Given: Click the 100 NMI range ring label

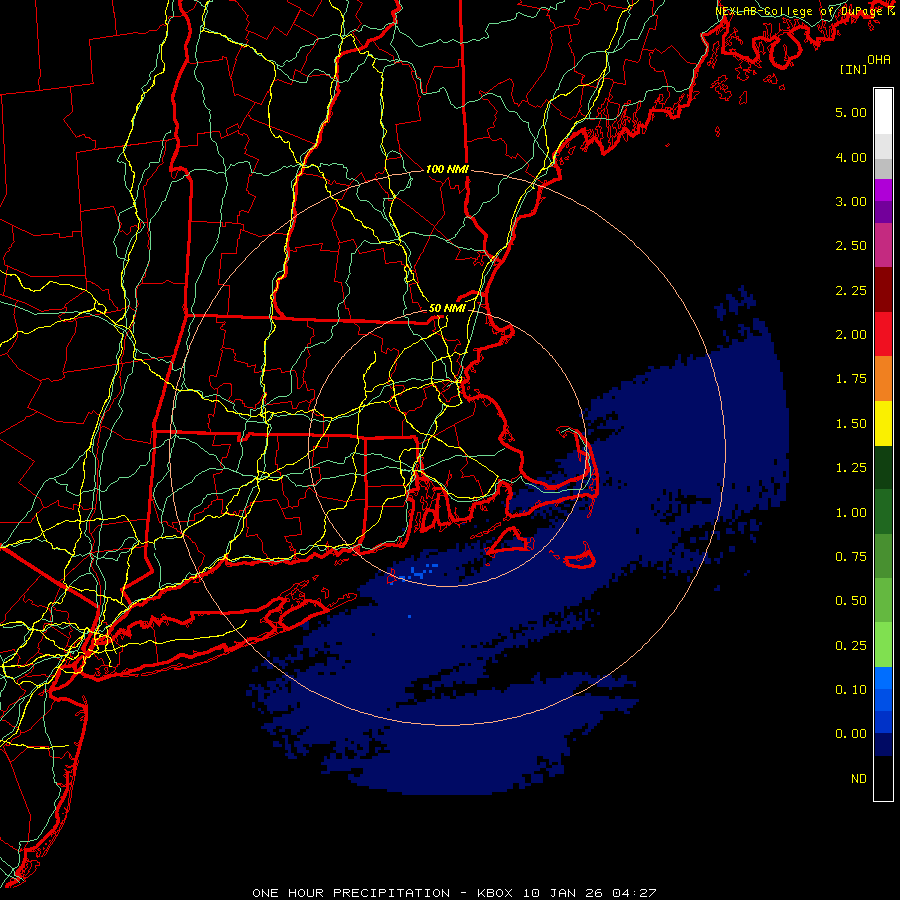Looking at the screenshot, I should point(447,169).
